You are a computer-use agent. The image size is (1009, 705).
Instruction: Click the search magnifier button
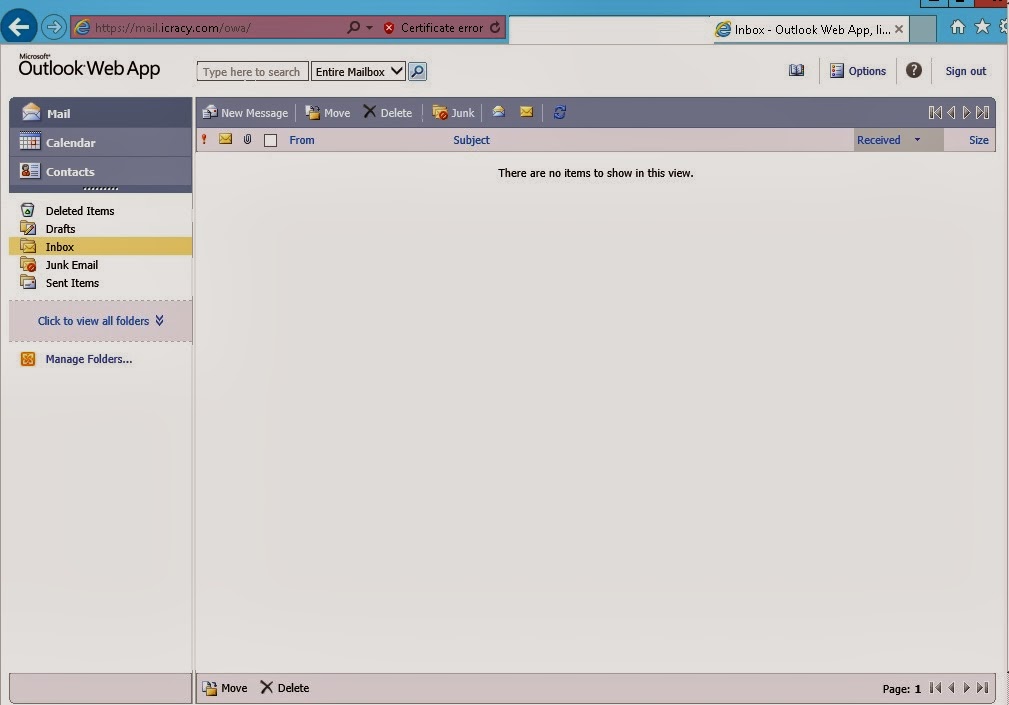click(417, 71)
